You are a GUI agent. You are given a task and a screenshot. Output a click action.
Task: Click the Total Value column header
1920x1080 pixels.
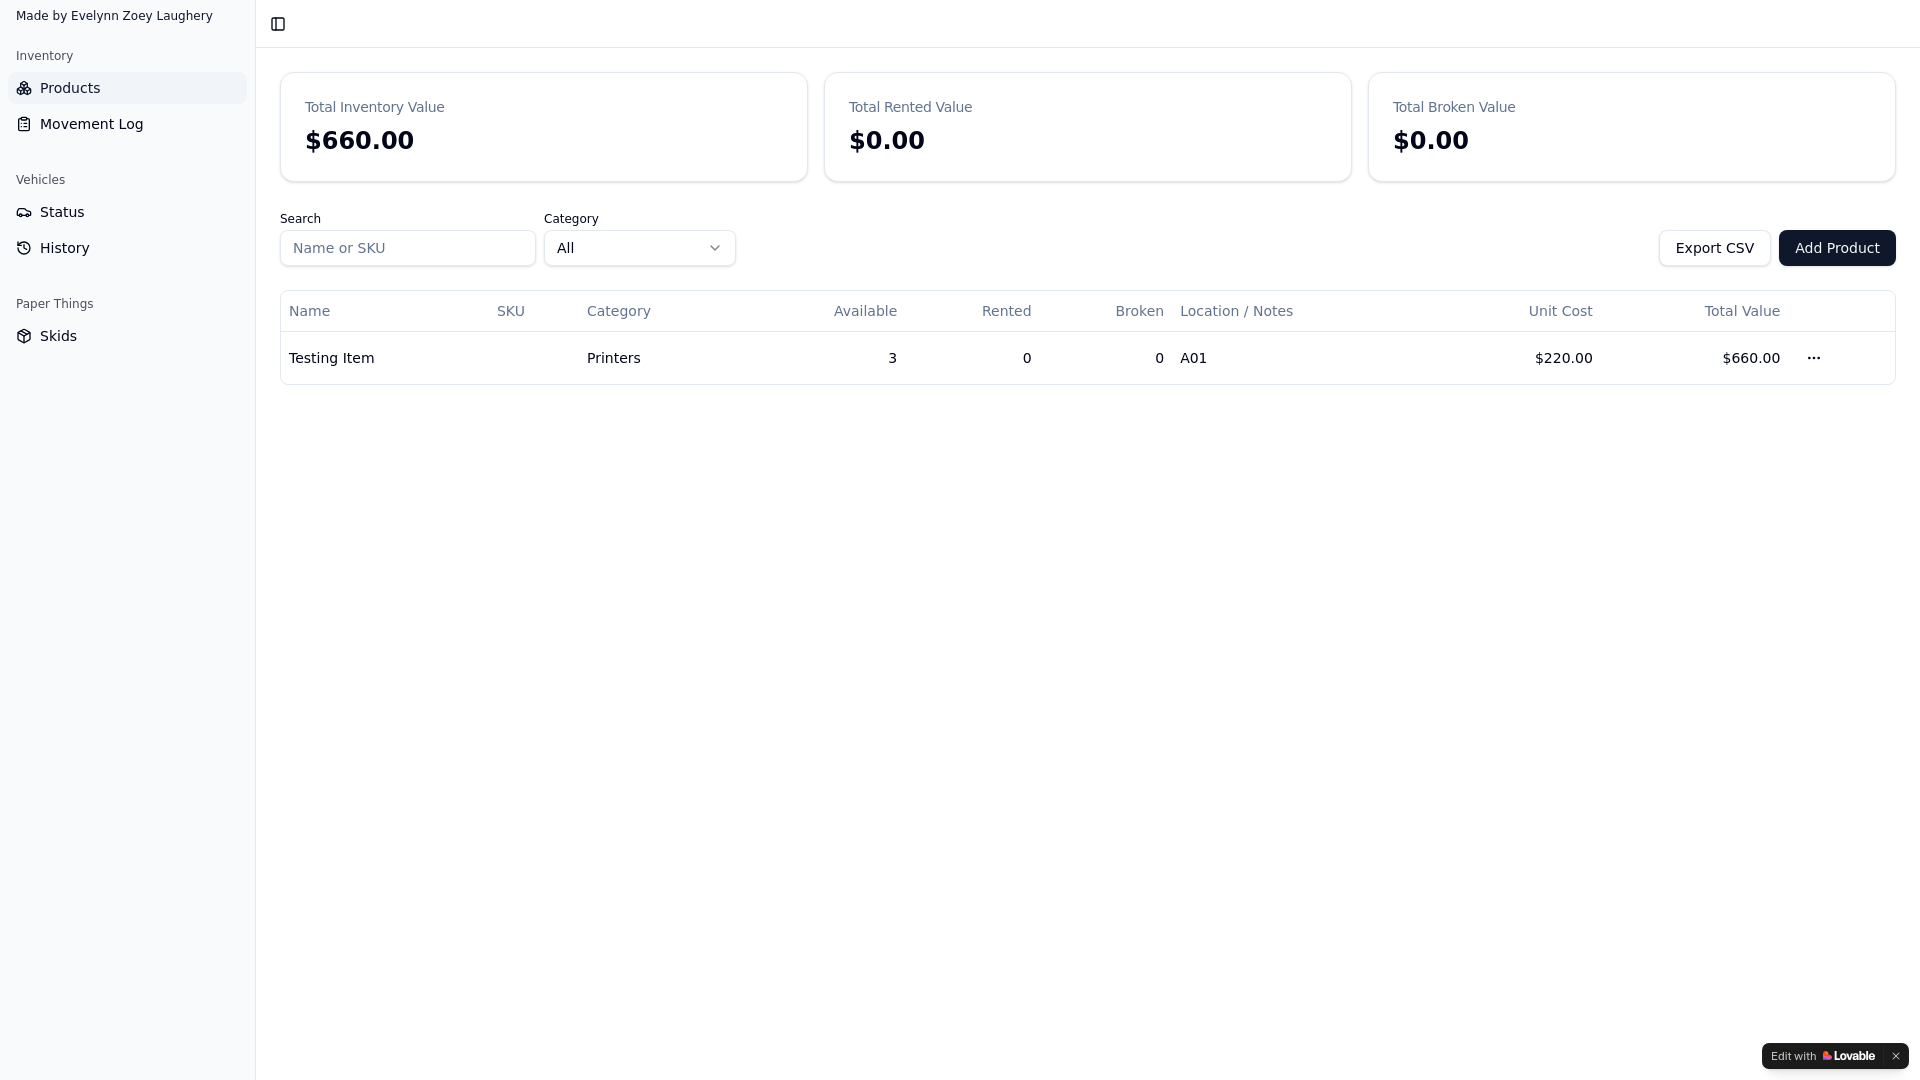(x=1742, y=311)
